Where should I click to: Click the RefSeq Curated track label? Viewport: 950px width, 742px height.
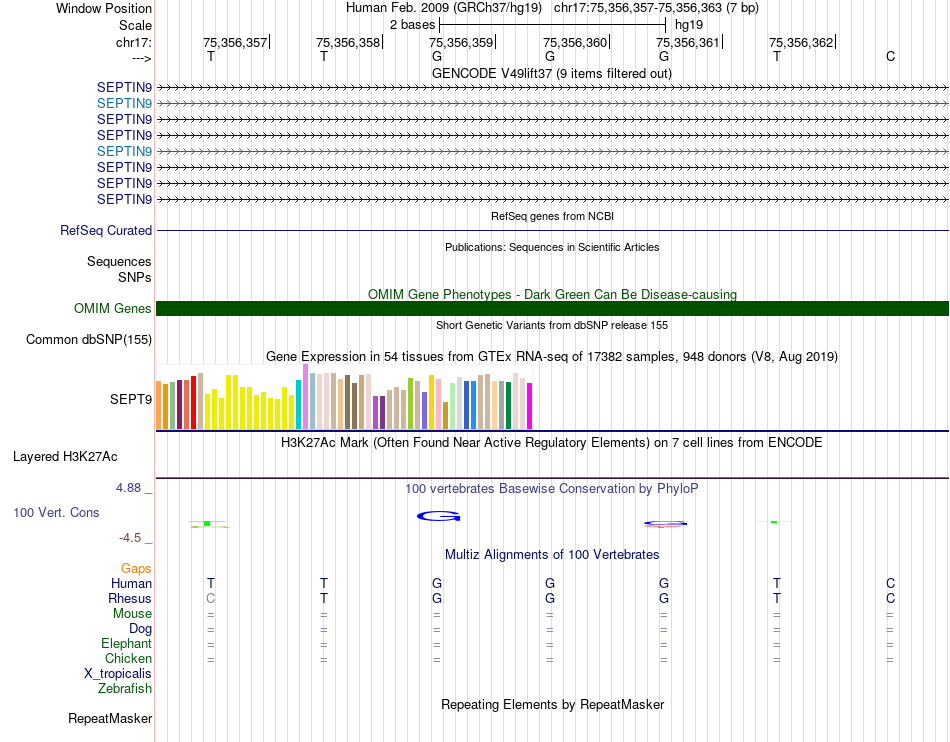point(106,230)
